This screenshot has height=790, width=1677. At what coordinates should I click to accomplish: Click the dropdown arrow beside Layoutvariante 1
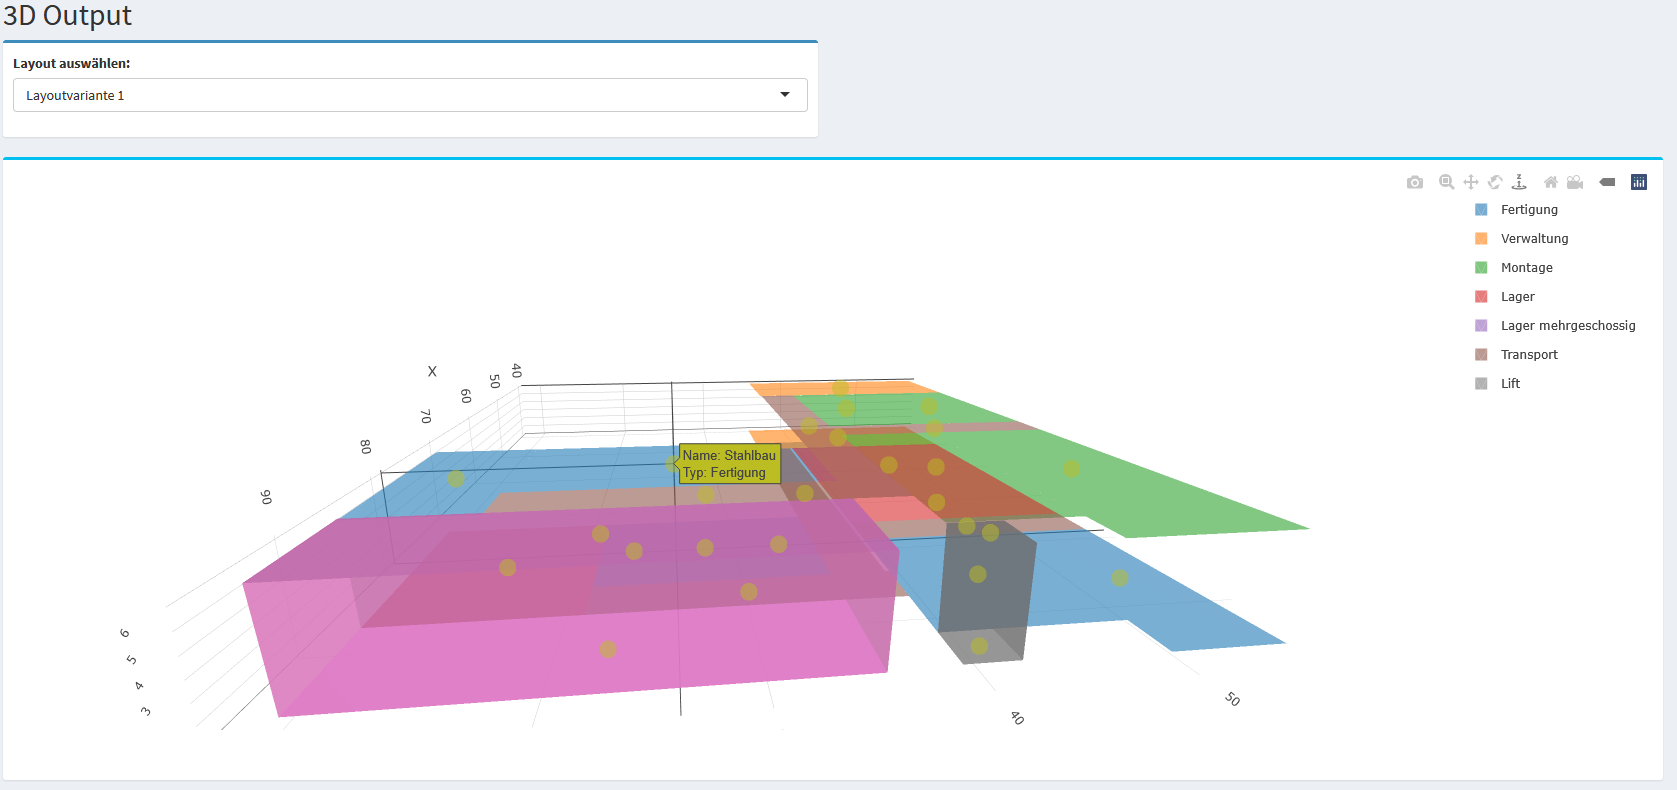[x=785, y=95]
